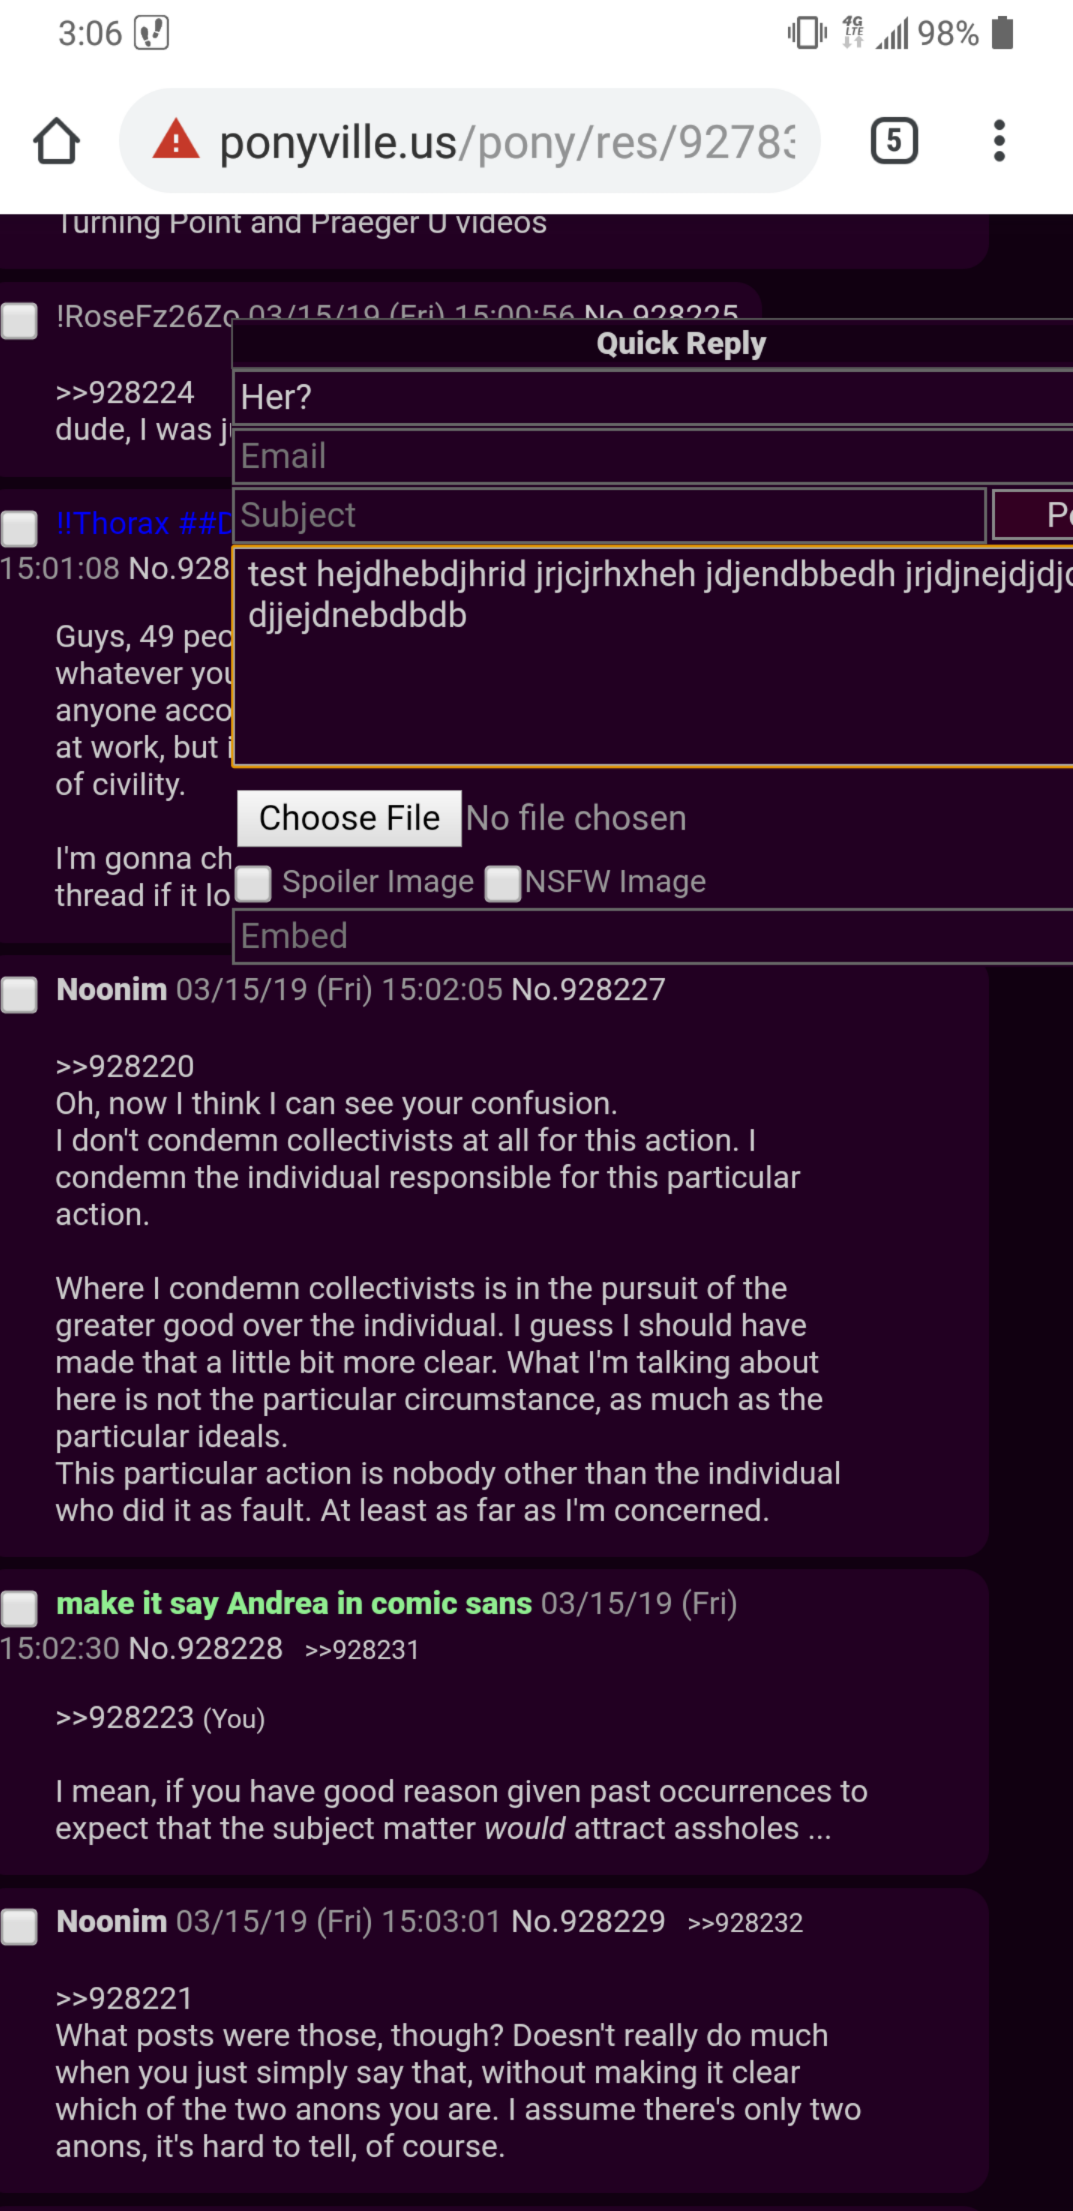Image resolution: width=1073 pixels, height=2211 pixels.
Task: Enable the Spoiler Image checkbox
Action: coord(254,883)
